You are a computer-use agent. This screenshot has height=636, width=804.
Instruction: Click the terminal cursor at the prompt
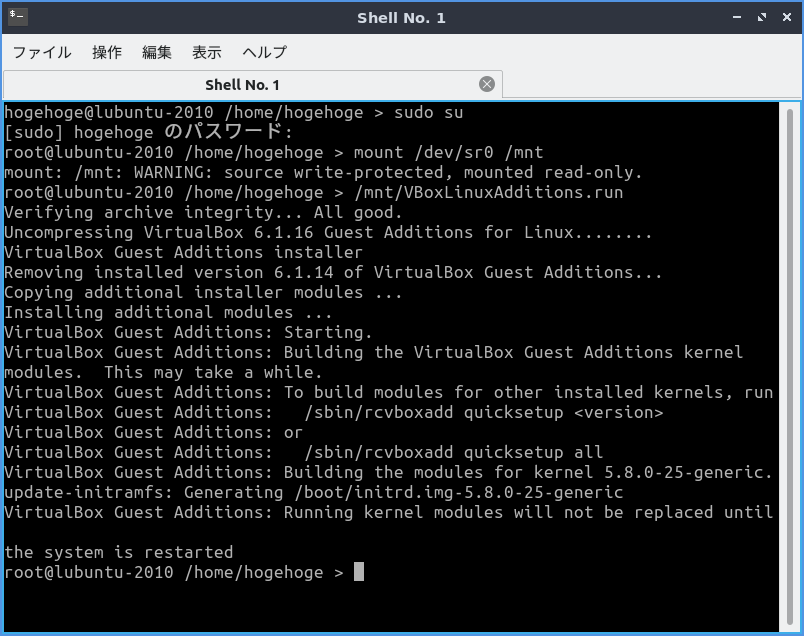[359, 572]
